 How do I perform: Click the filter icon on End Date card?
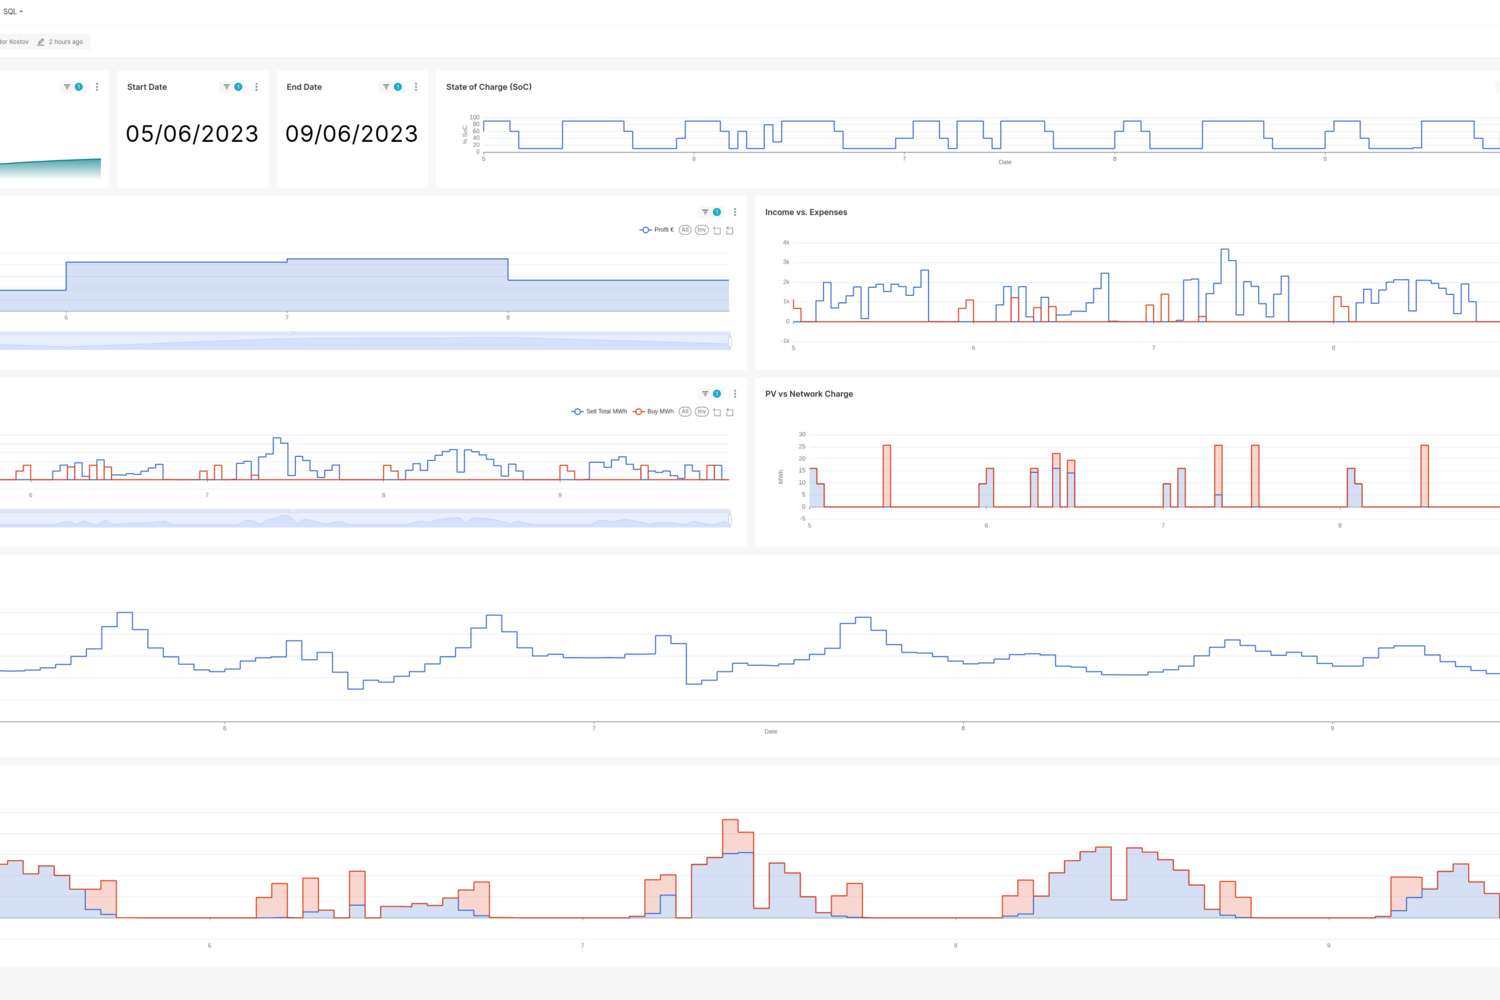point(386,87)
